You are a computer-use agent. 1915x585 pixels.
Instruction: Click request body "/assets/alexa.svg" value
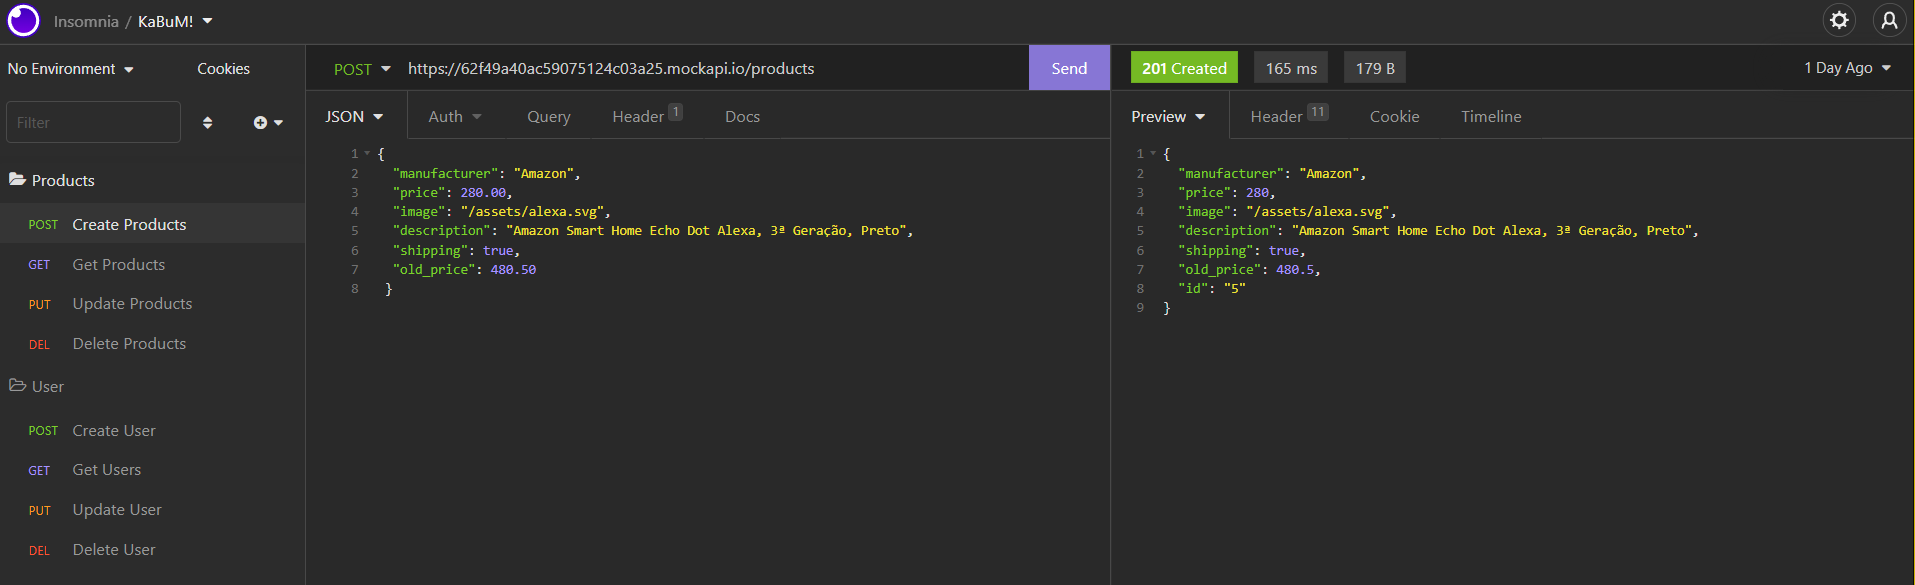[x=532, y=212]
